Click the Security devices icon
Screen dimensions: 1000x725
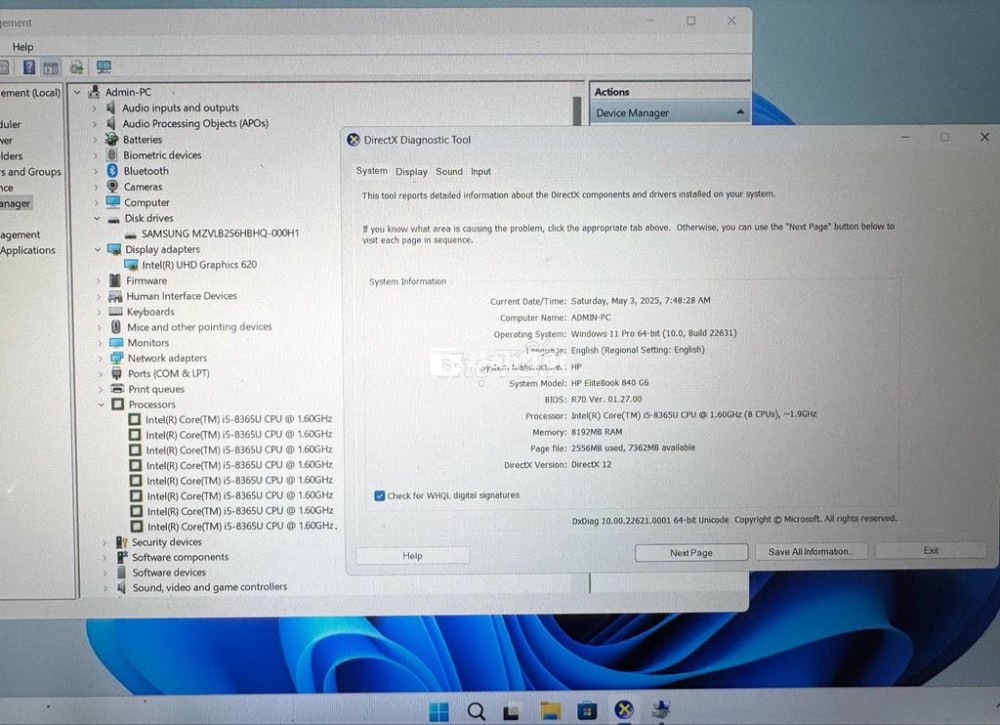(x=121, y=541)
